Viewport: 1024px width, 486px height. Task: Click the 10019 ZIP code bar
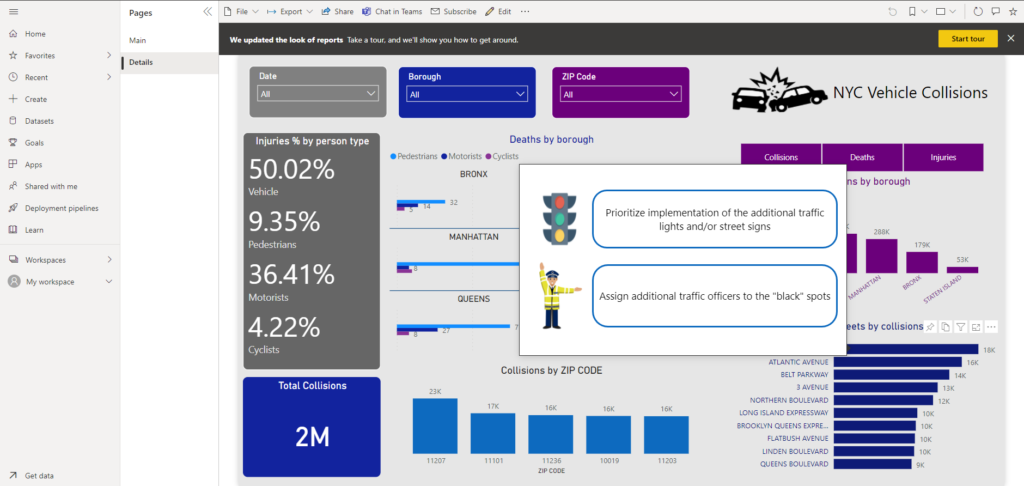pos(608,435)
